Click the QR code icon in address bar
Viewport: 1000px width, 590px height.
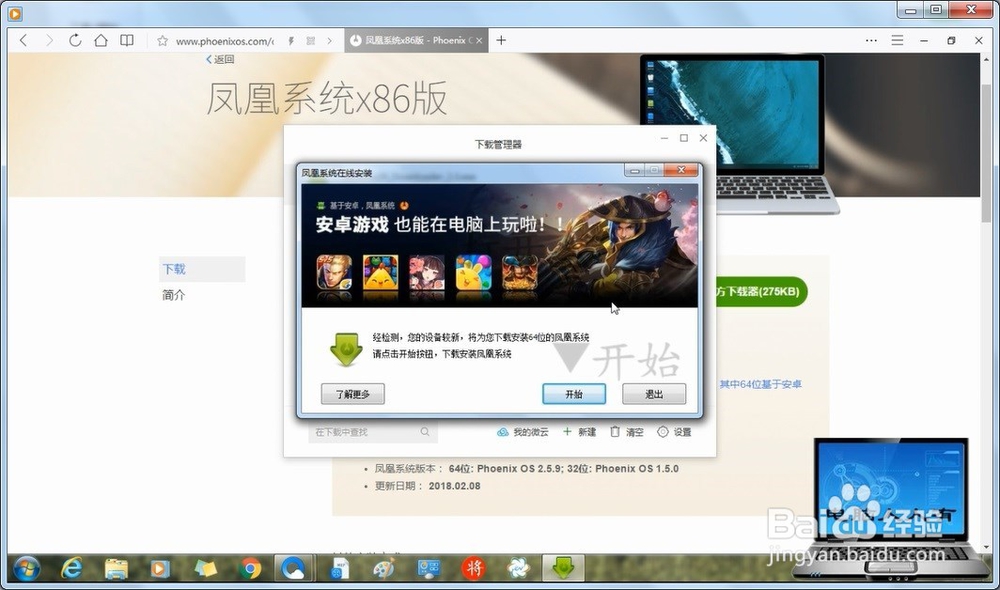(x=311, y=41)
